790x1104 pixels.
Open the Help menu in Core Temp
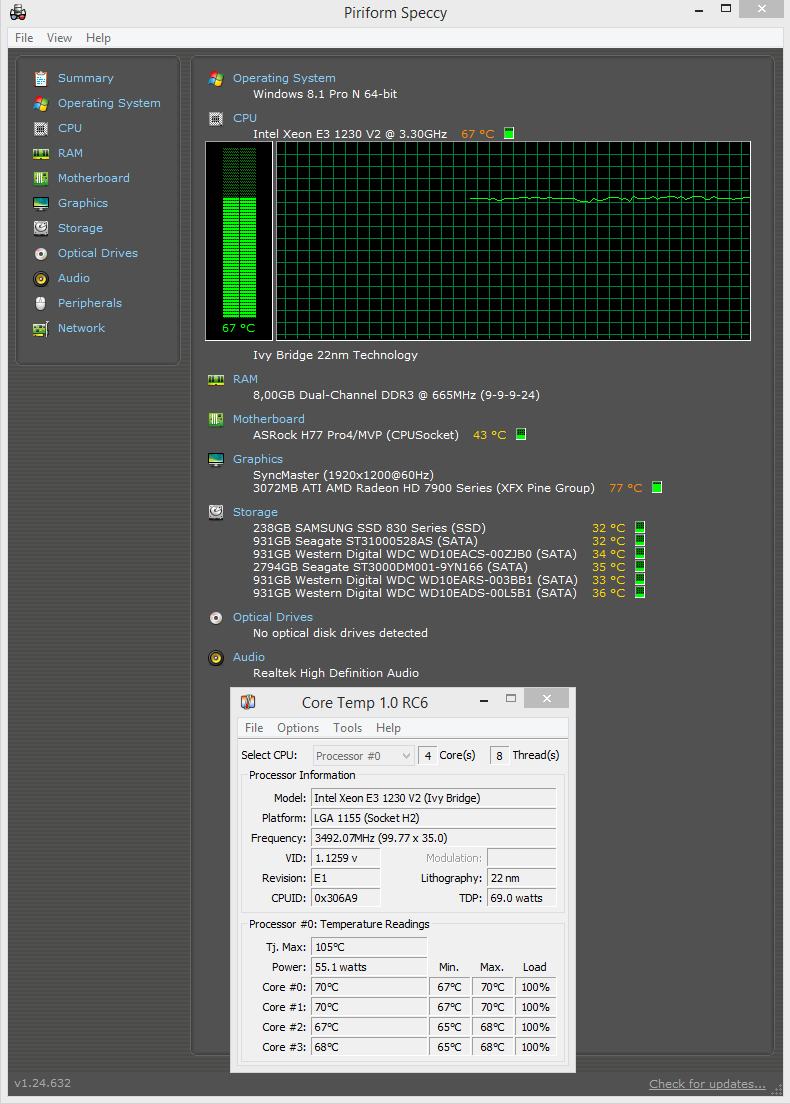tap(388, 728)
